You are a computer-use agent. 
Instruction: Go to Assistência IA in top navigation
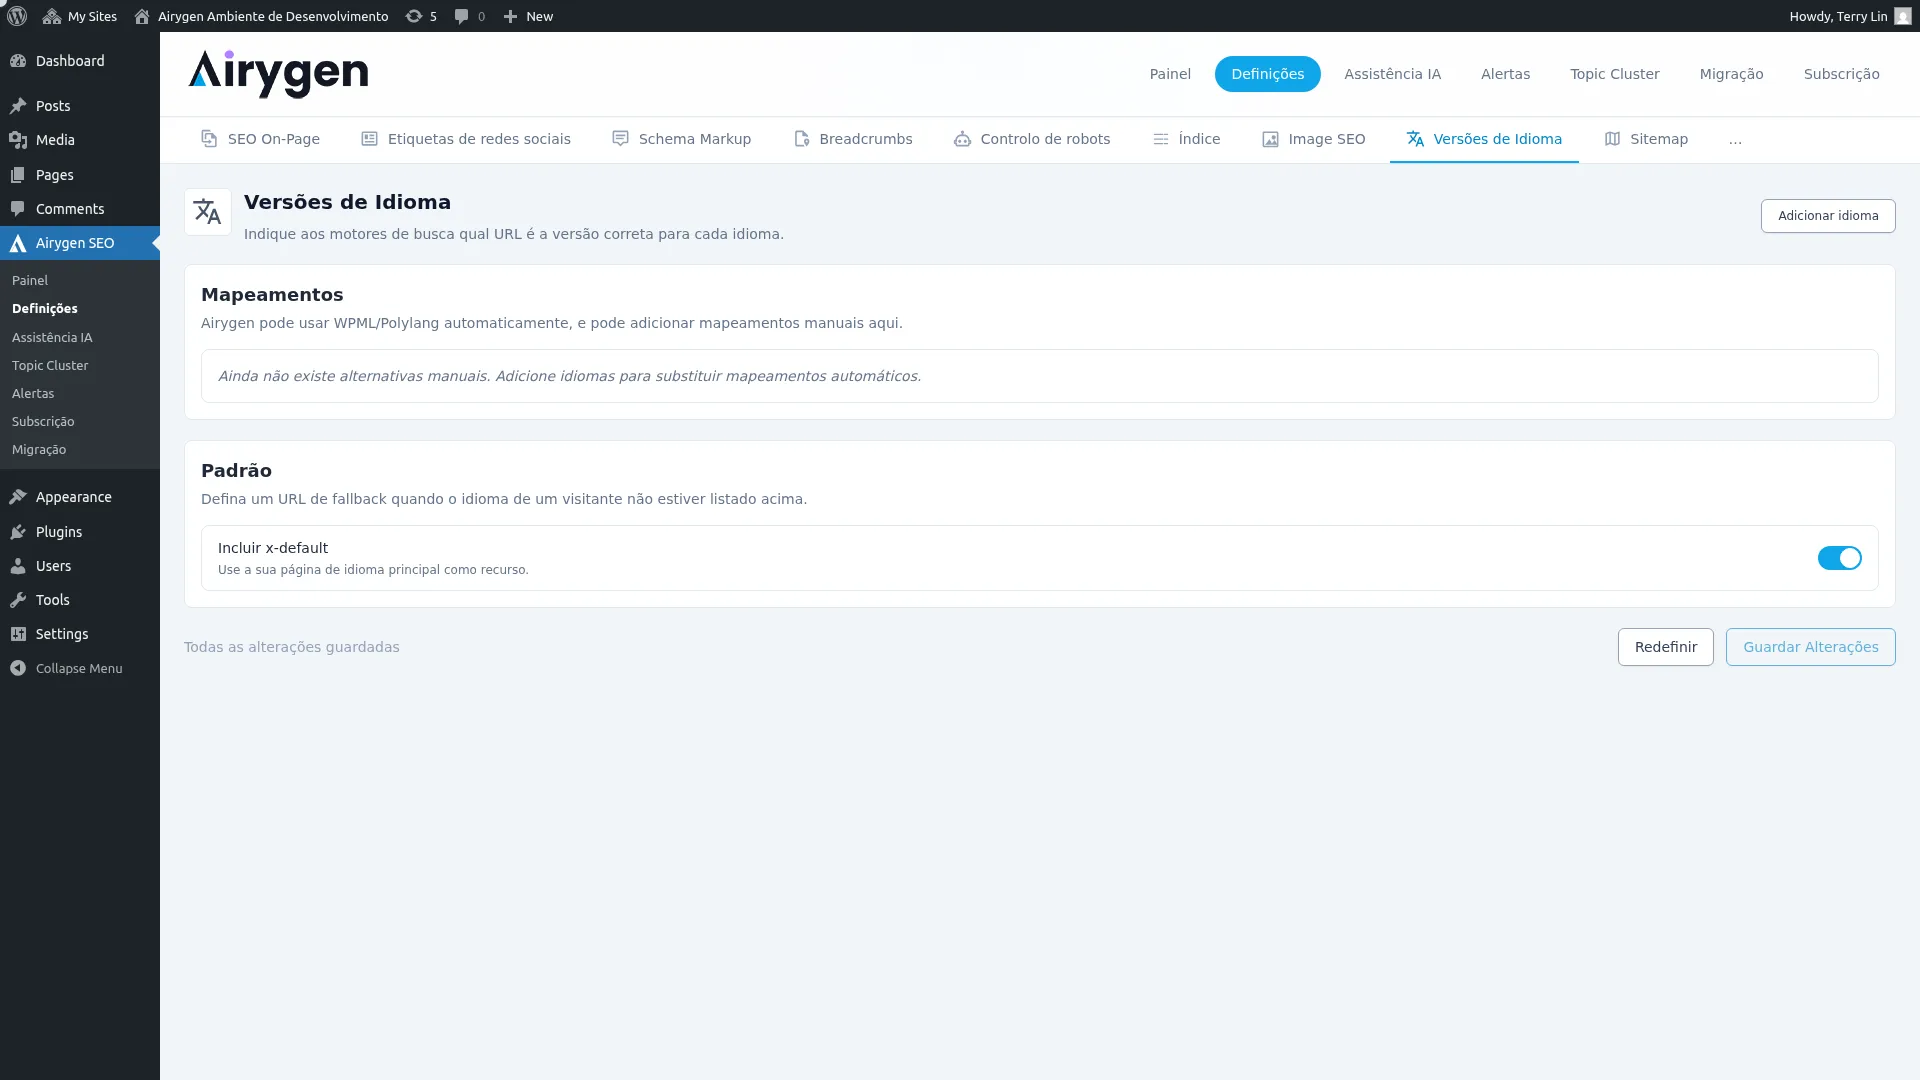[x=1392, y=74]
